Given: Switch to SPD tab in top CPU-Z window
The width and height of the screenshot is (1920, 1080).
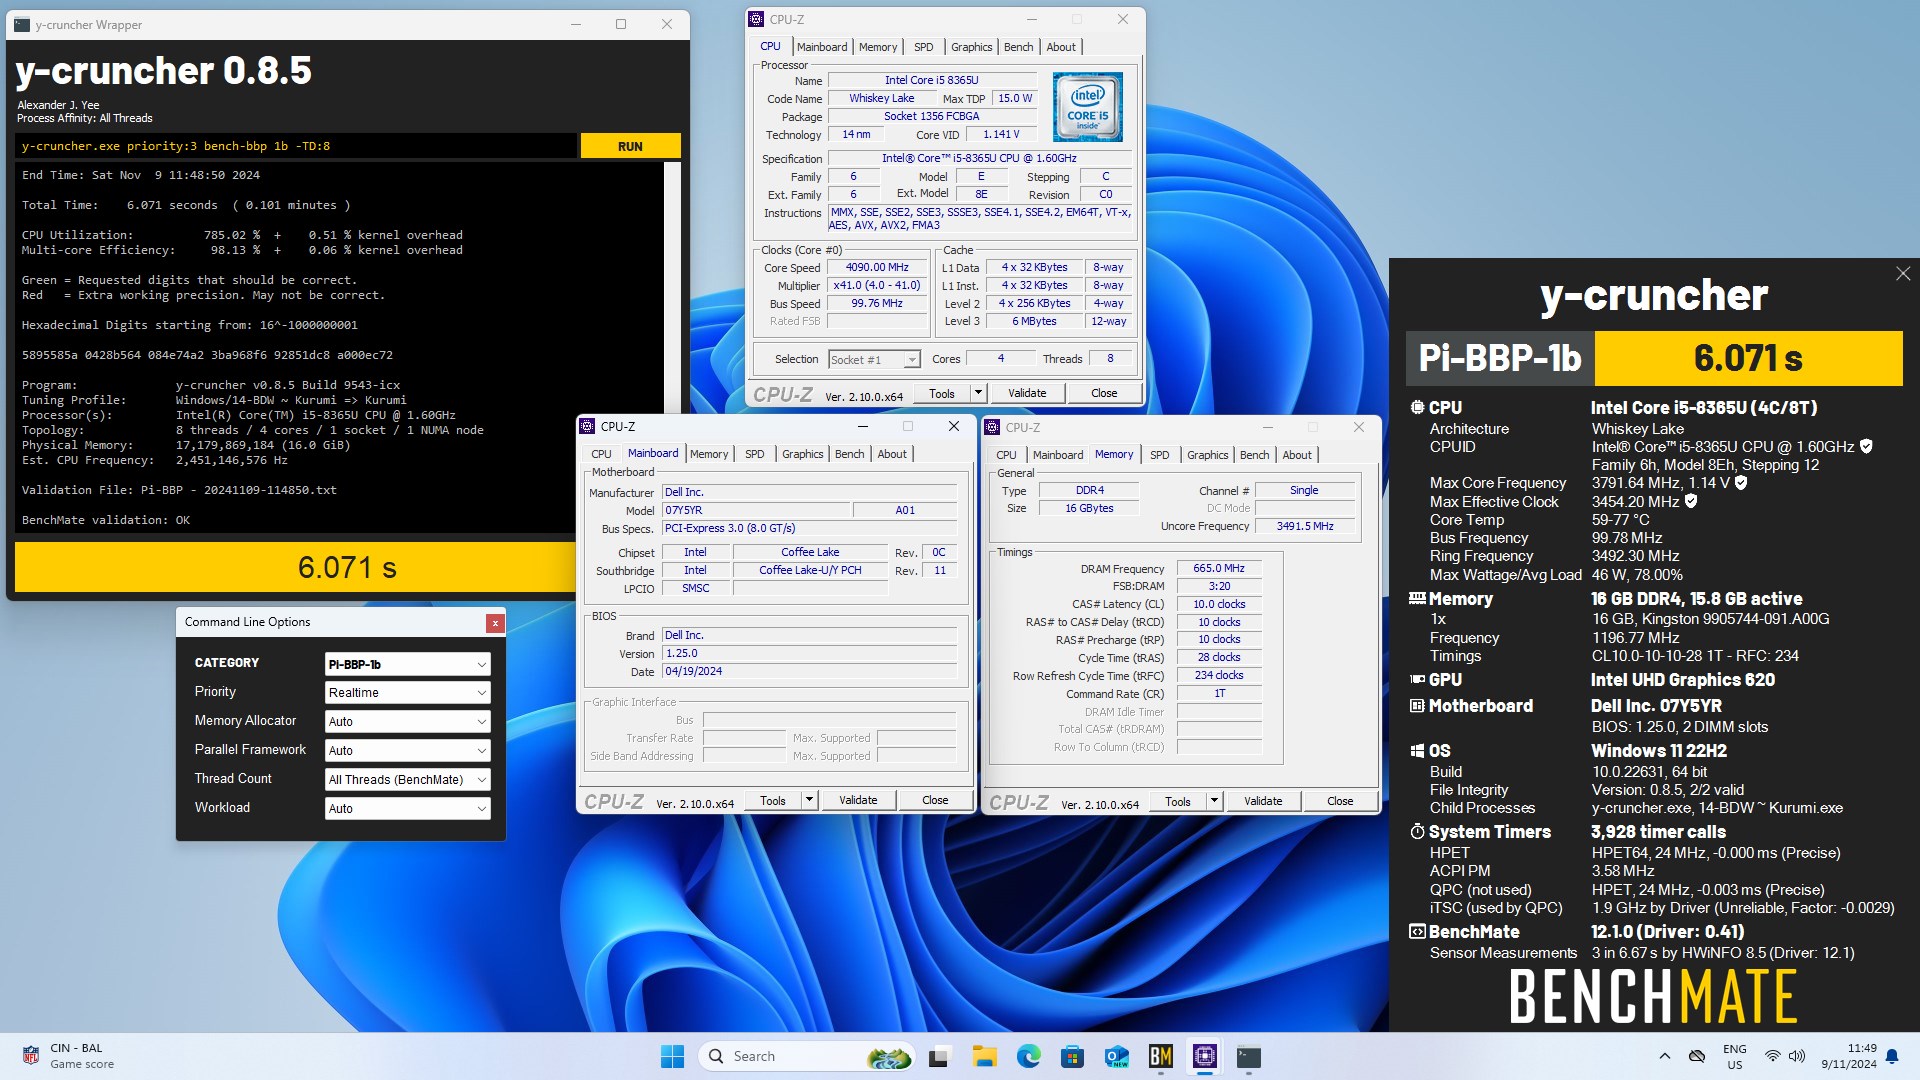Looking at the screenshot, I should point(924,47).
